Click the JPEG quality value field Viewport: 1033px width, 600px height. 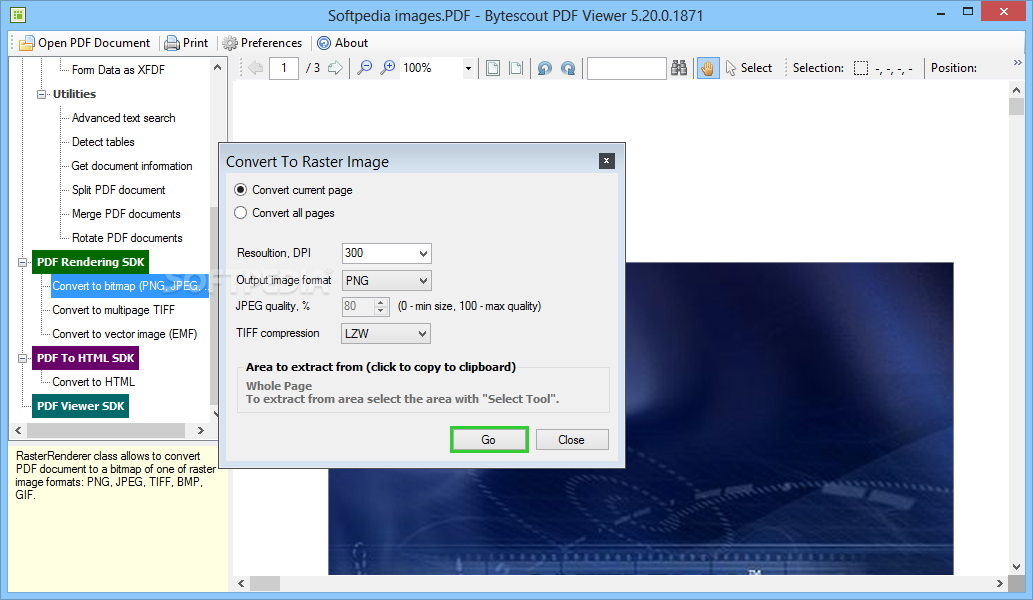(358, 306)
